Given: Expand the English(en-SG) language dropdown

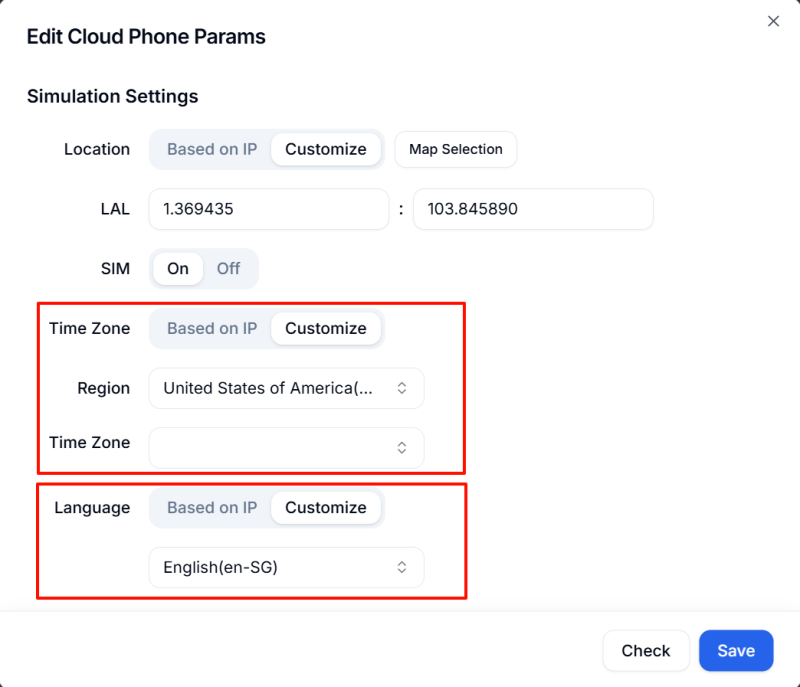Looking at the screenshot, I should (270, 567).
